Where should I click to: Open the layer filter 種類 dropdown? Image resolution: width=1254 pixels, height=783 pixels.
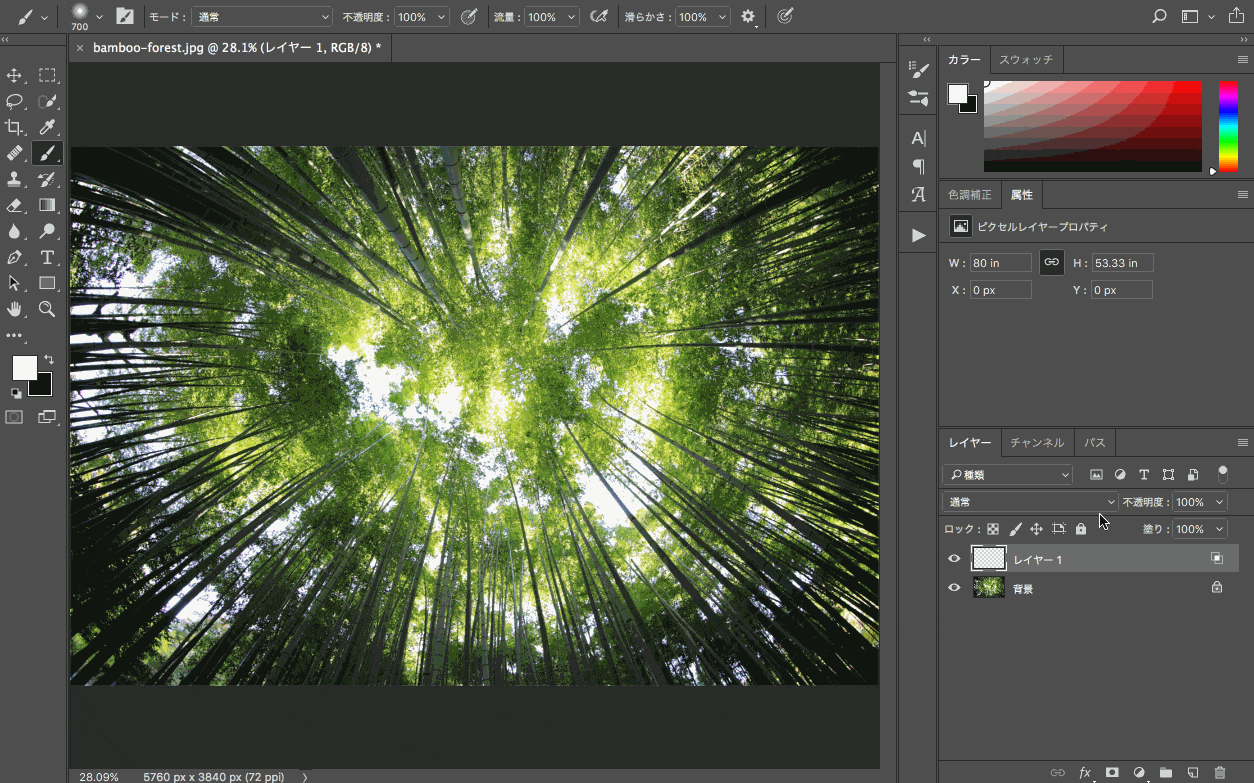click(x=1007, y=475)
